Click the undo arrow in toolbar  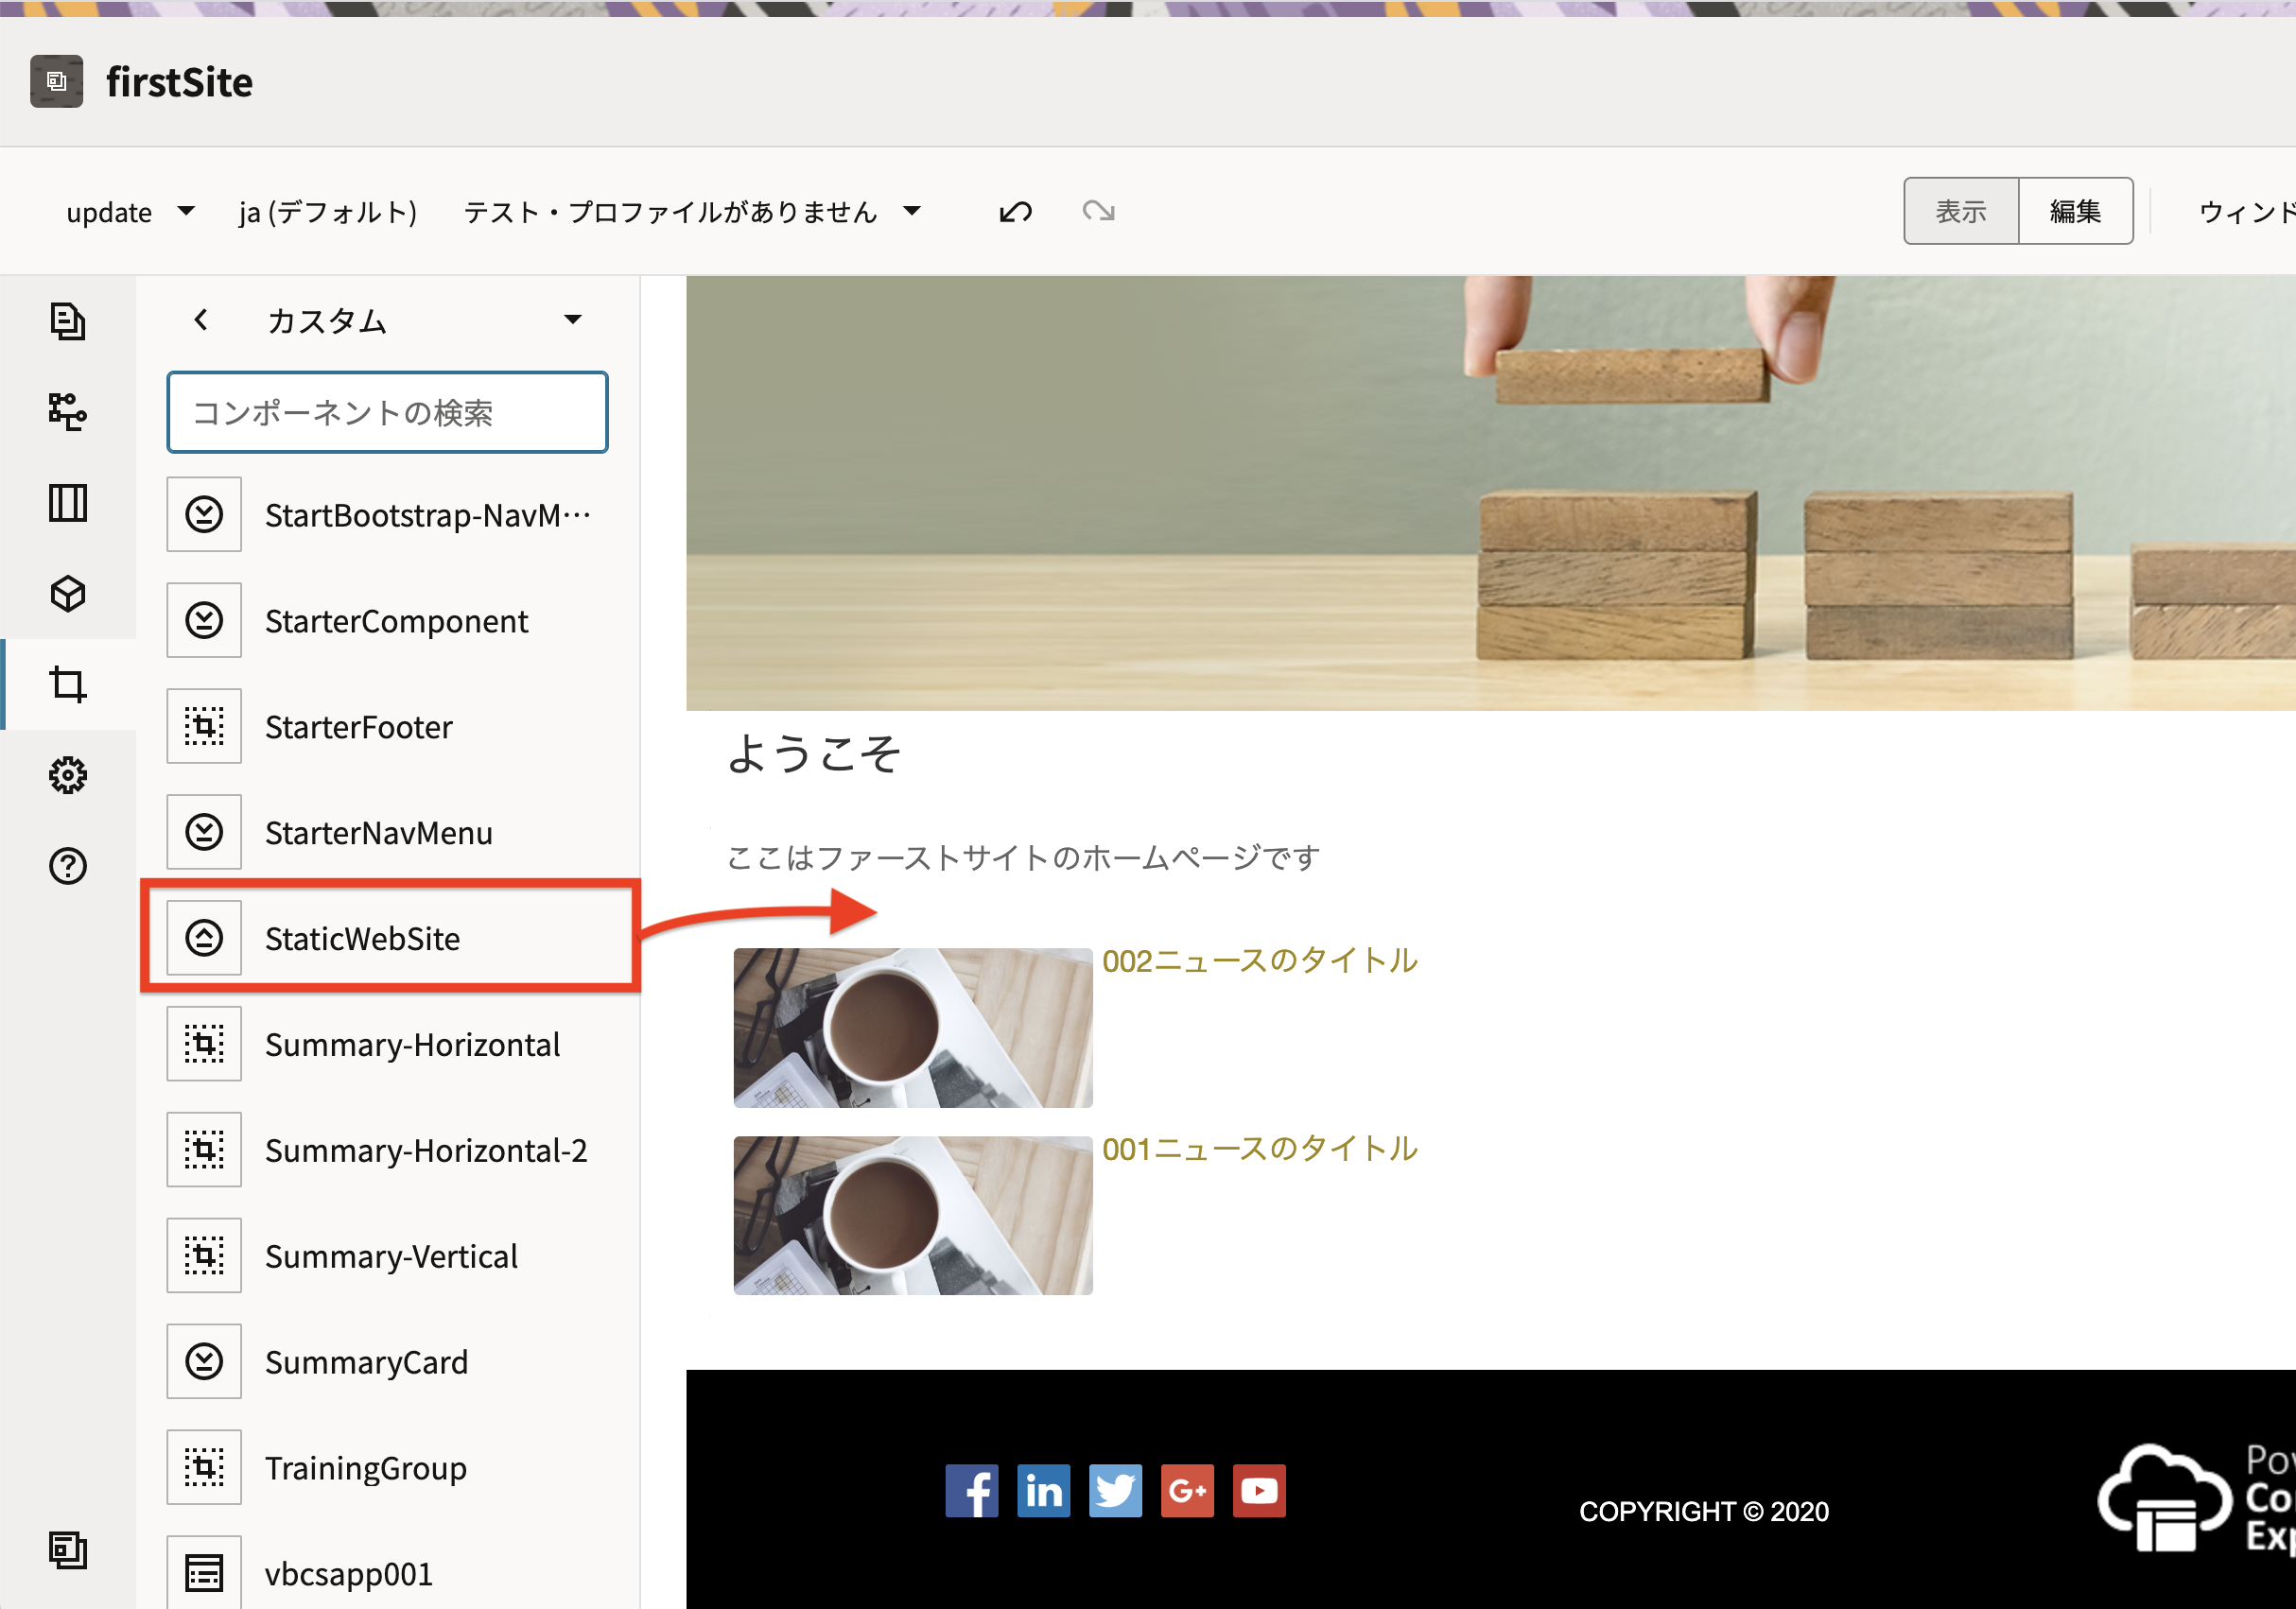[x=1015, y=212]
